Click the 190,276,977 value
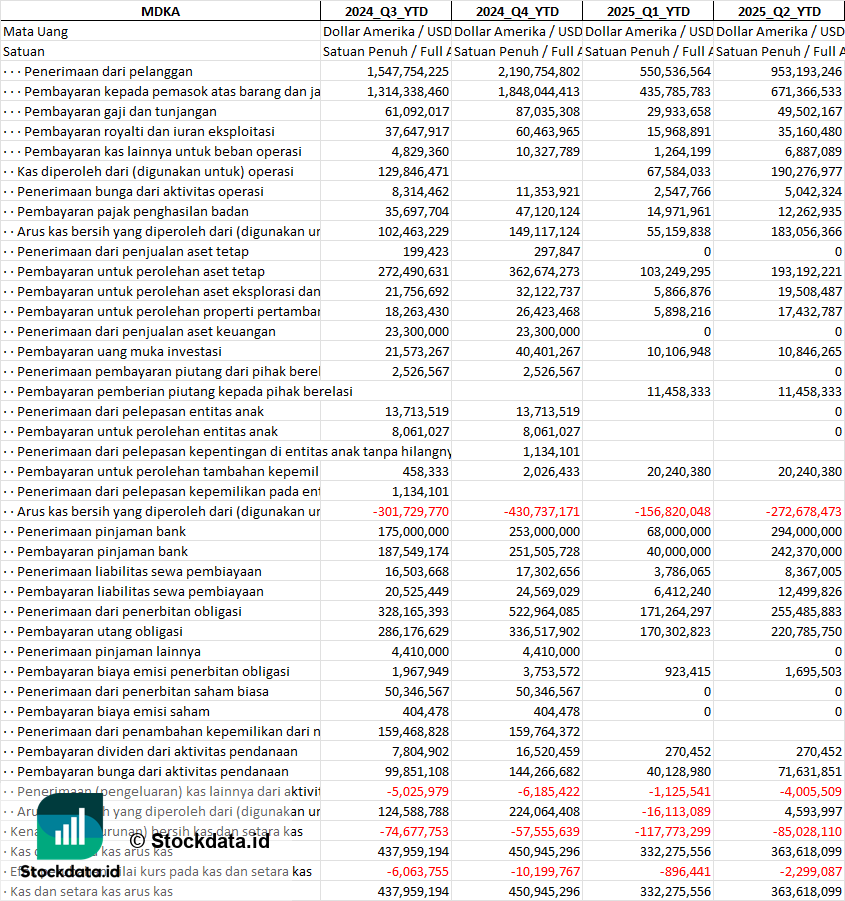 tap(779, 172)
